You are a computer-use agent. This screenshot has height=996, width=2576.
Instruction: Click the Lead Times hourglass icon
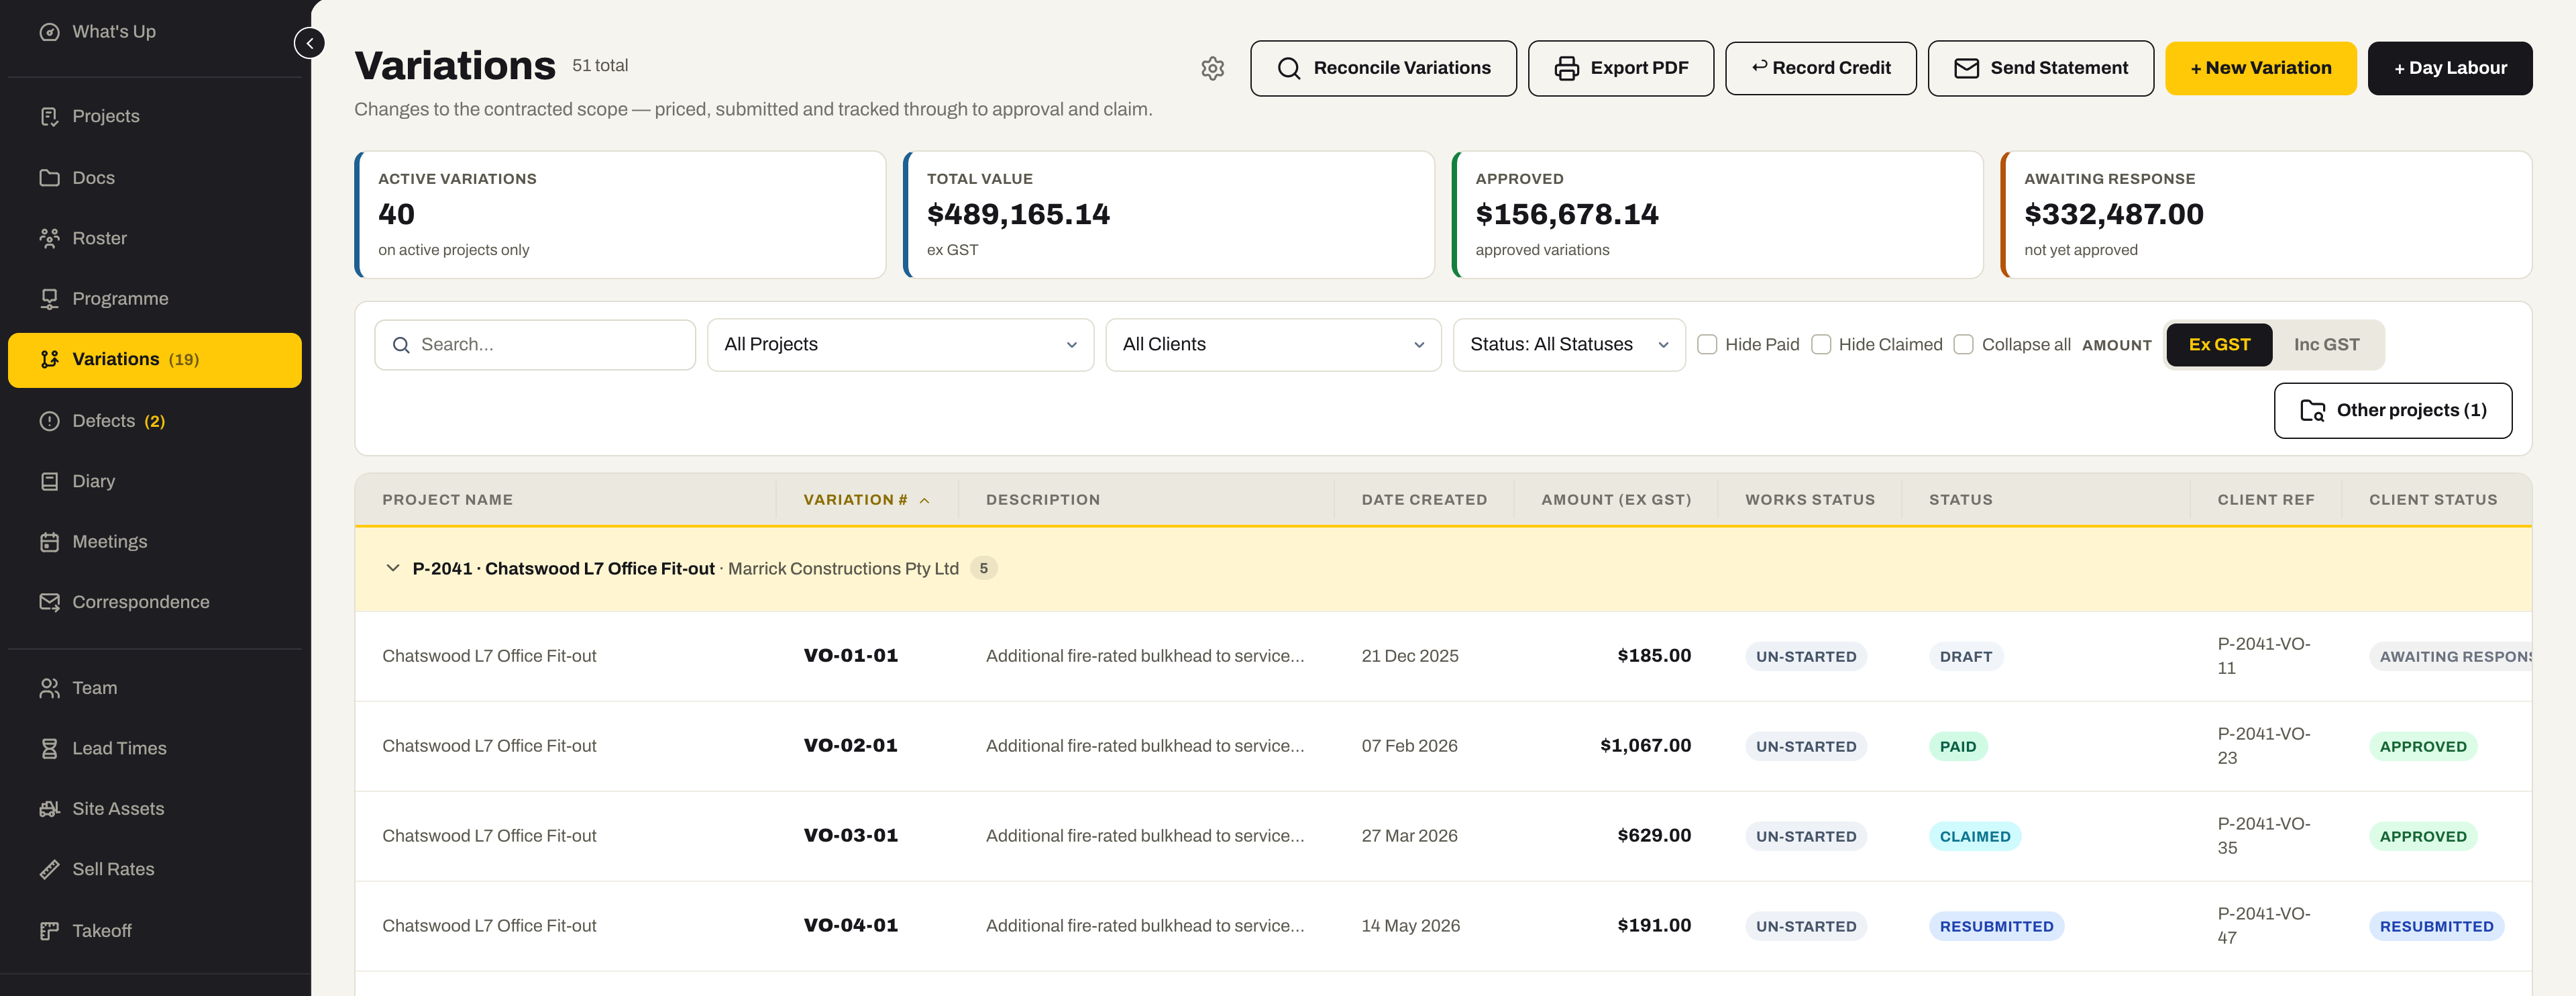(49, 748)
